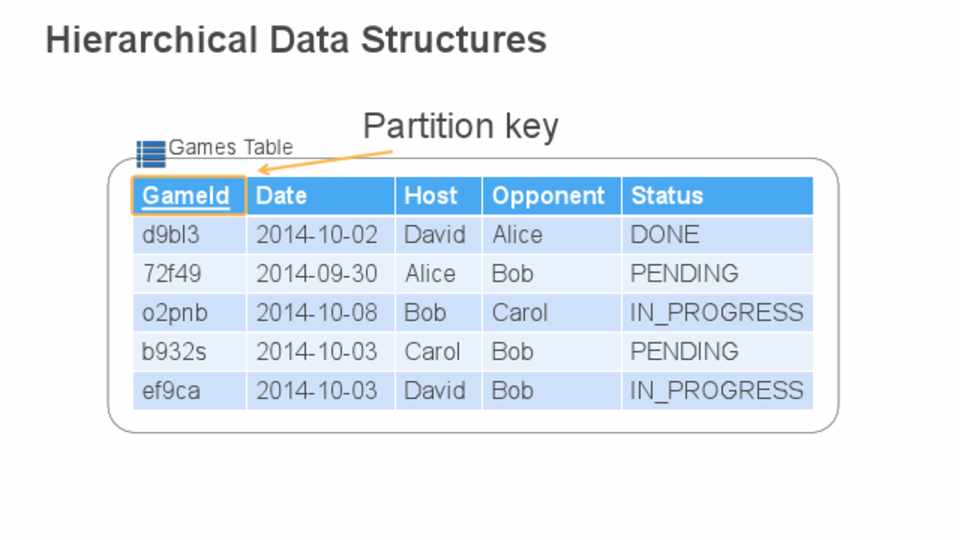Click the Hierarchical Data Structures title

click(x=296, y=41)
